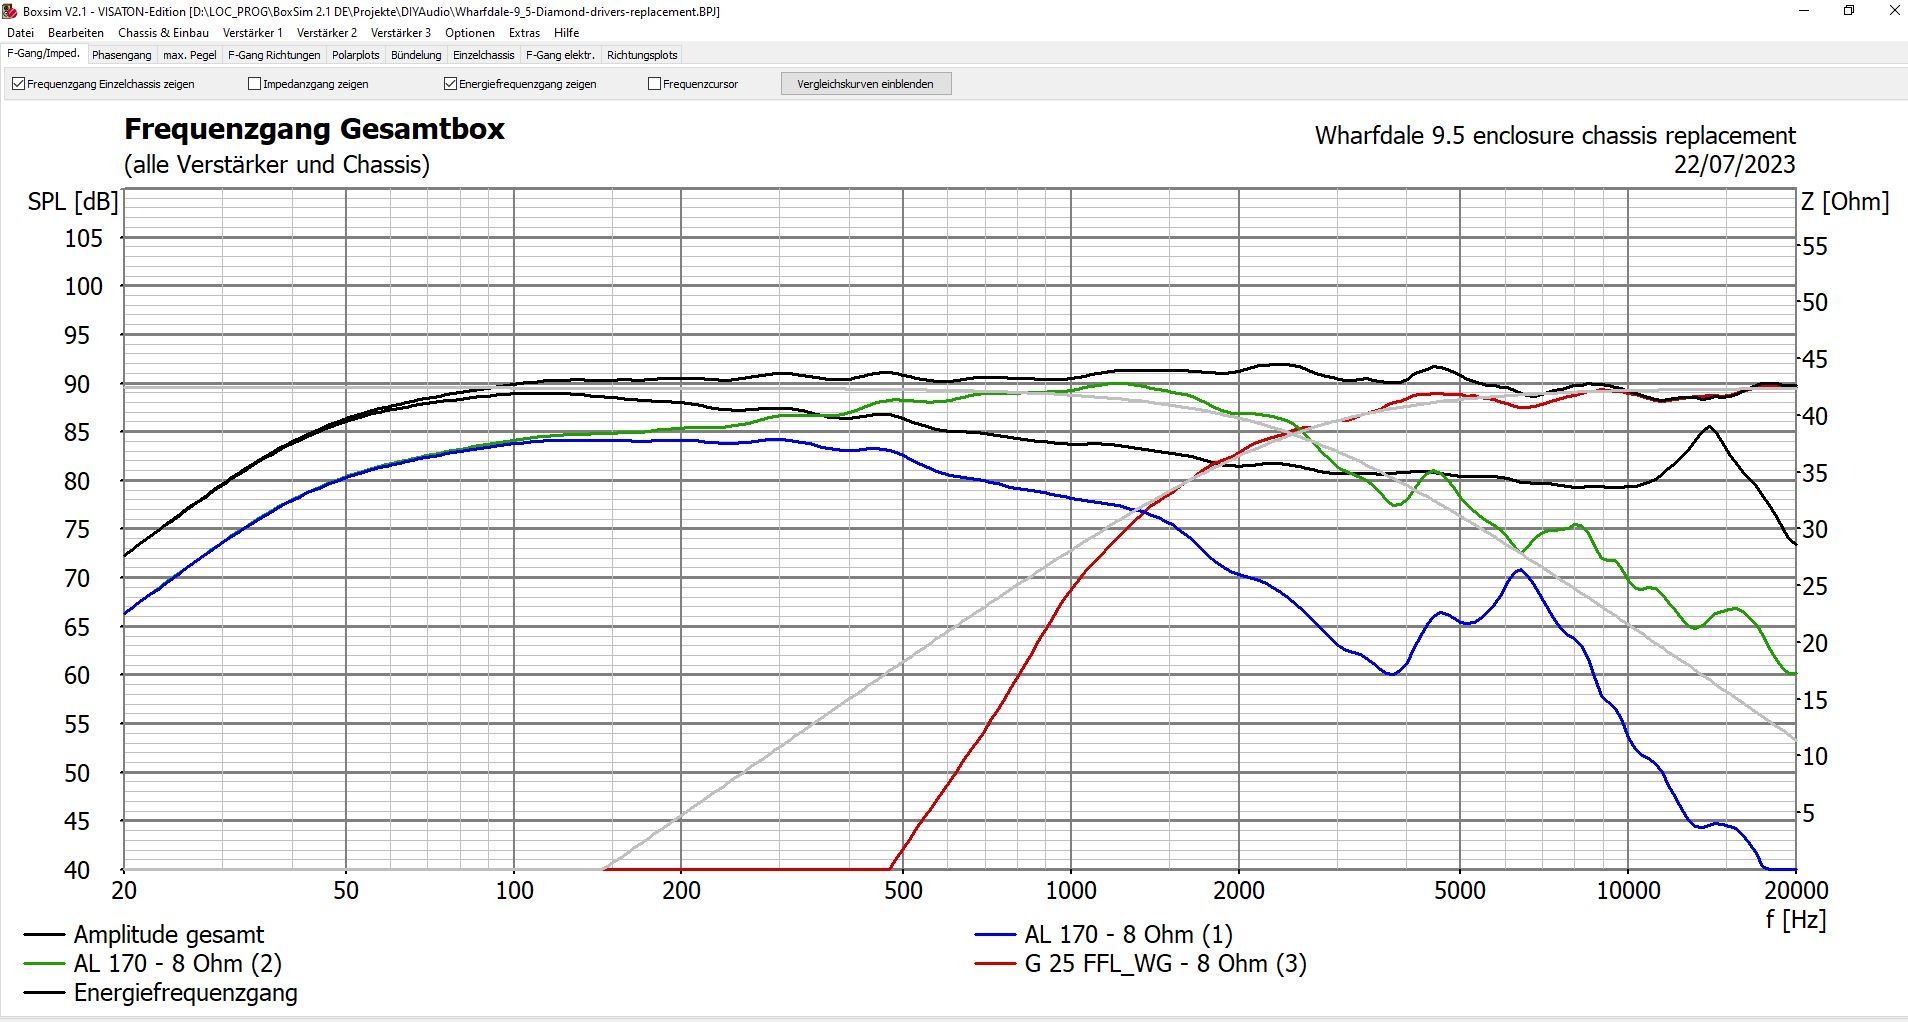Enable the Frequenzcursor checkbox
Image resolution: width=1908 pixels, height=1022 pixels.
[x=654, y=84]
